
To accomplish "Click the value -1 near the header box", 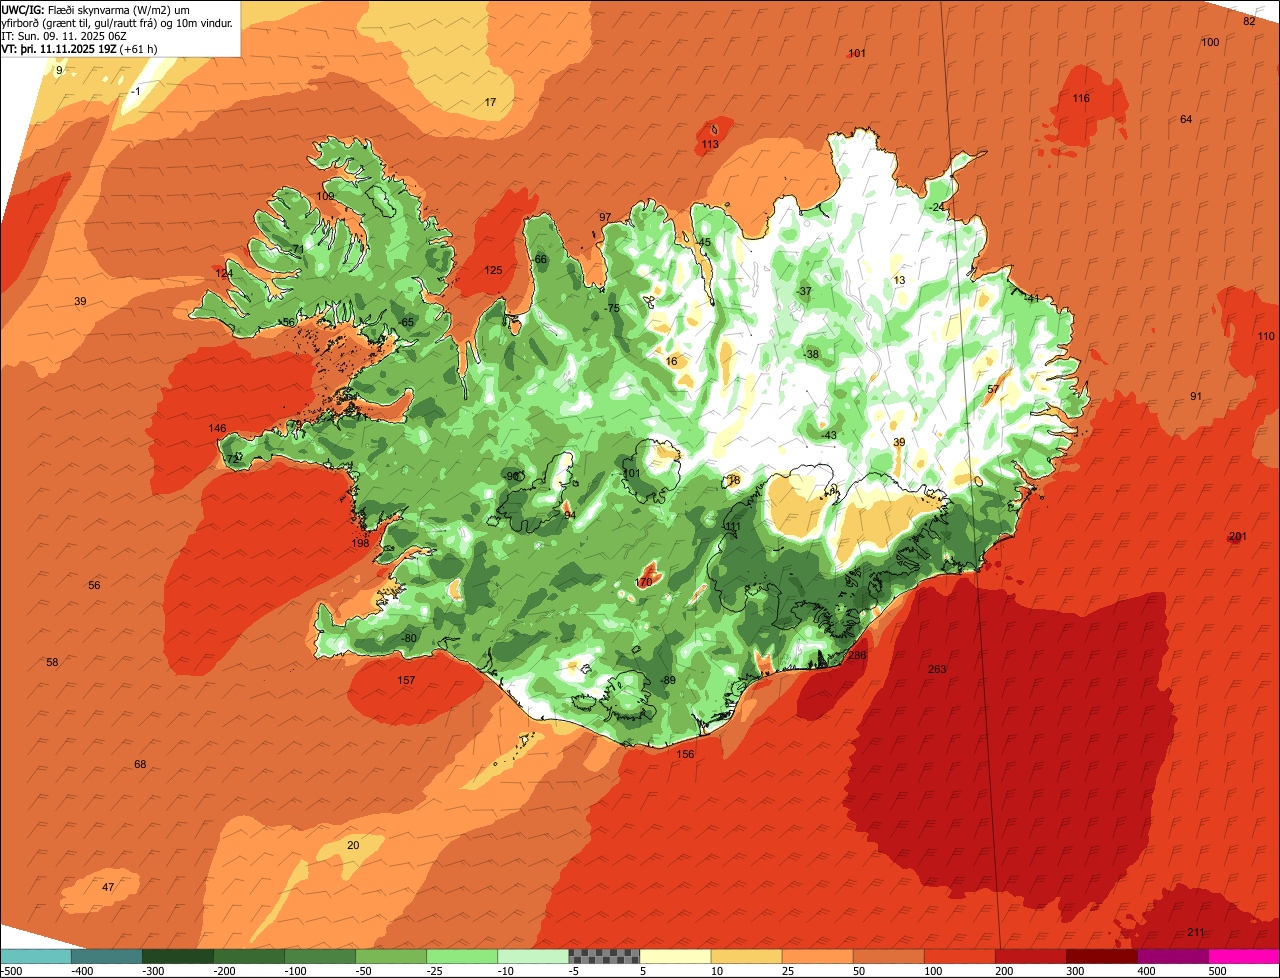I will pyautogui.click(x=136, y=91).
